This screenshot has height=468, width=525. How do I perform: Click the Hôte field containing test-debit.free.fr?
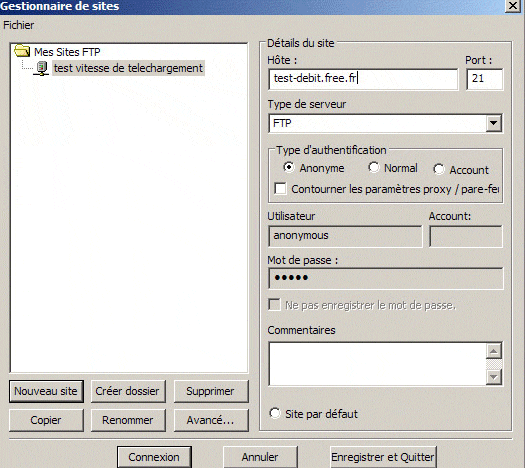pyautogui.click(x=363, y=79)
